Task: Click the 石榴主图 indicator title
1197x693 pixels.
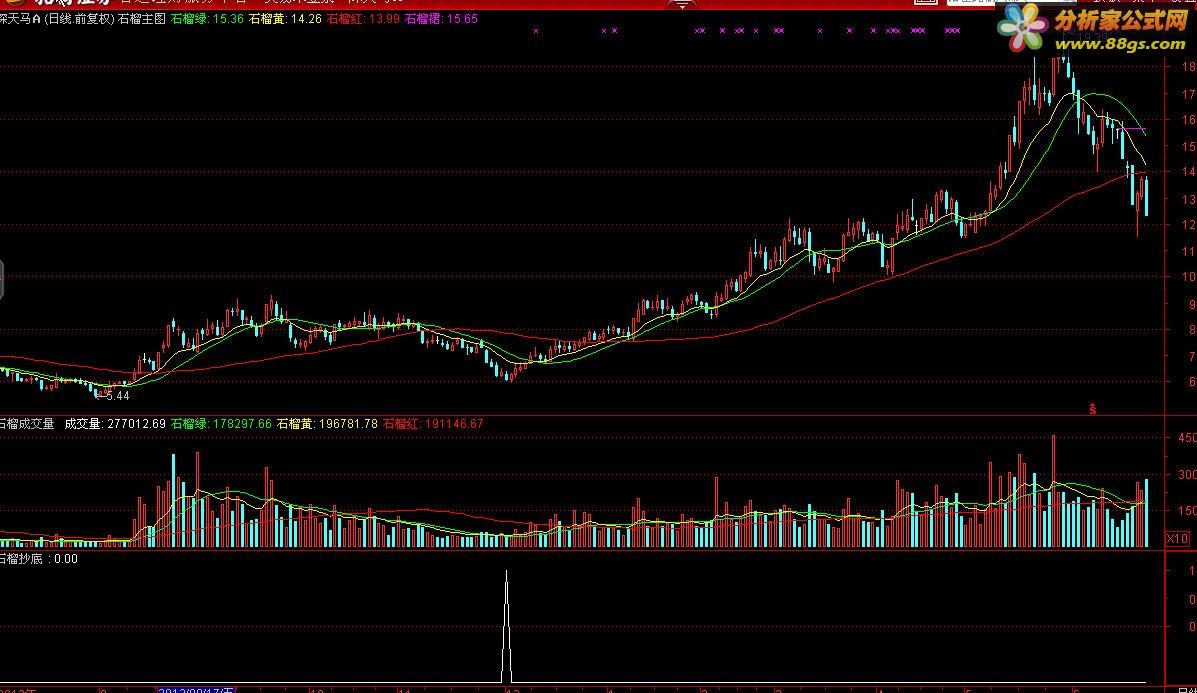Action: pyautogui.click(x=141, y=18)
